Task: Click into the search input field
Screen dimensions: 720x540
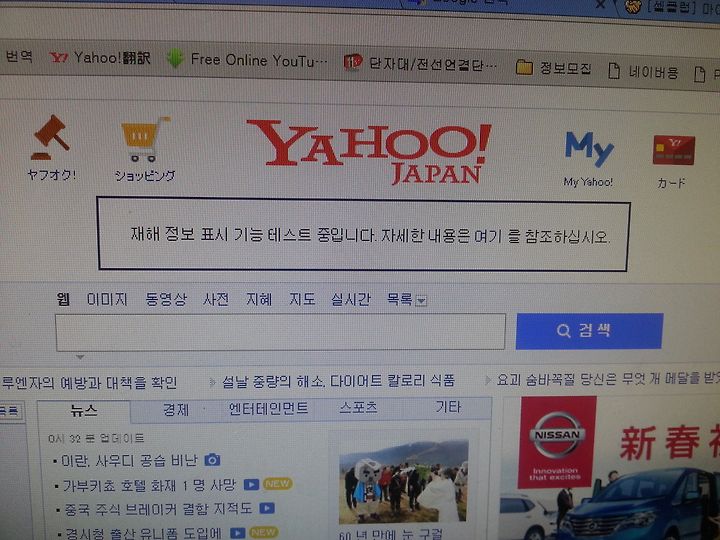Action: 281,332
